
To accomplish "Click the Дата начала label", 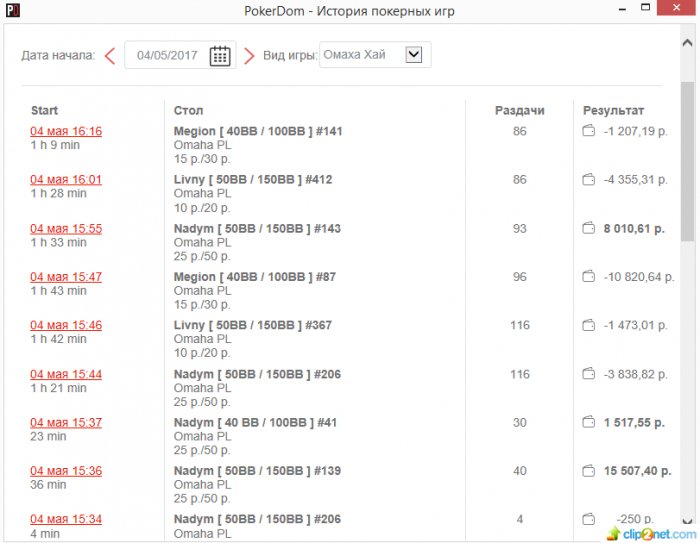I will [x=58, y=56].
